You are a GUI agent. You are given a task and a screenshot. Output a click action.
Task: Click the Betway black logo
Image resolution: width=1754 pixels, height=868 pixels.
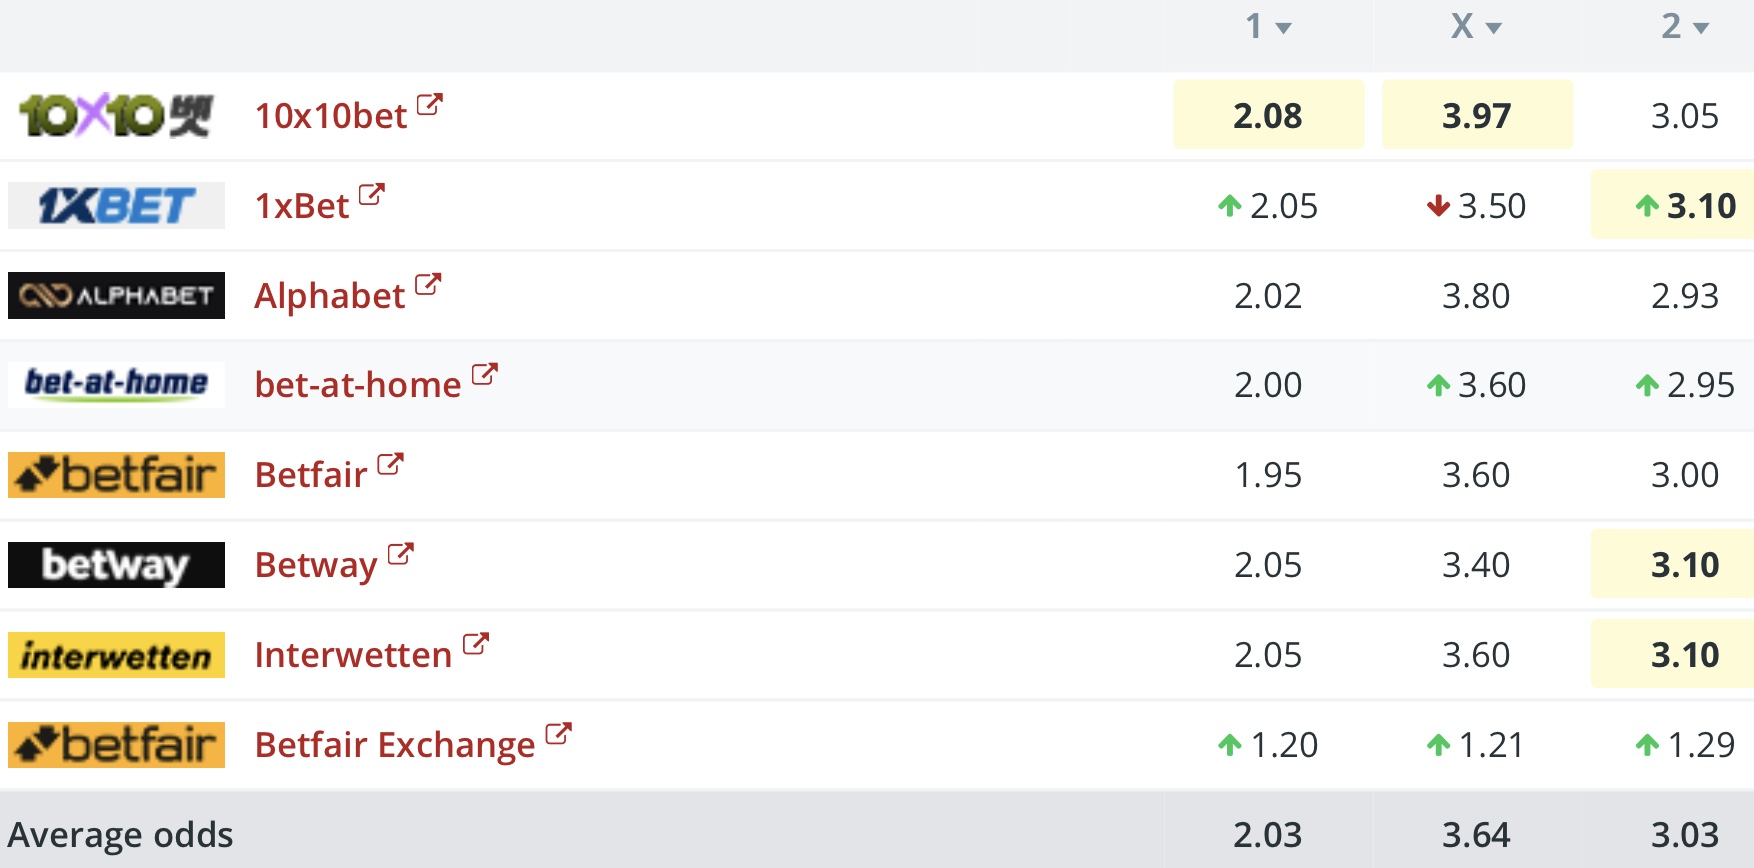pyautogui.click(x=116, y=565)
